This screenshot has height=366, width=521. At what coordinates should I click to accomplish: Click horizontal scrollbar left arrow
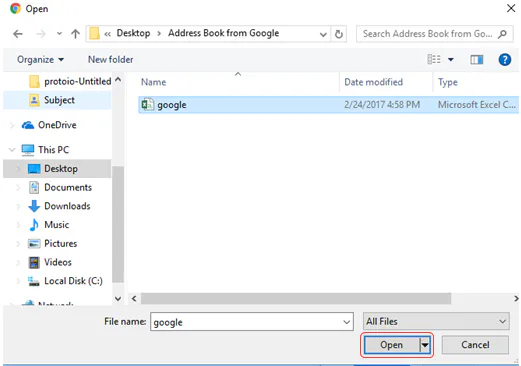(x=134, y=298)
